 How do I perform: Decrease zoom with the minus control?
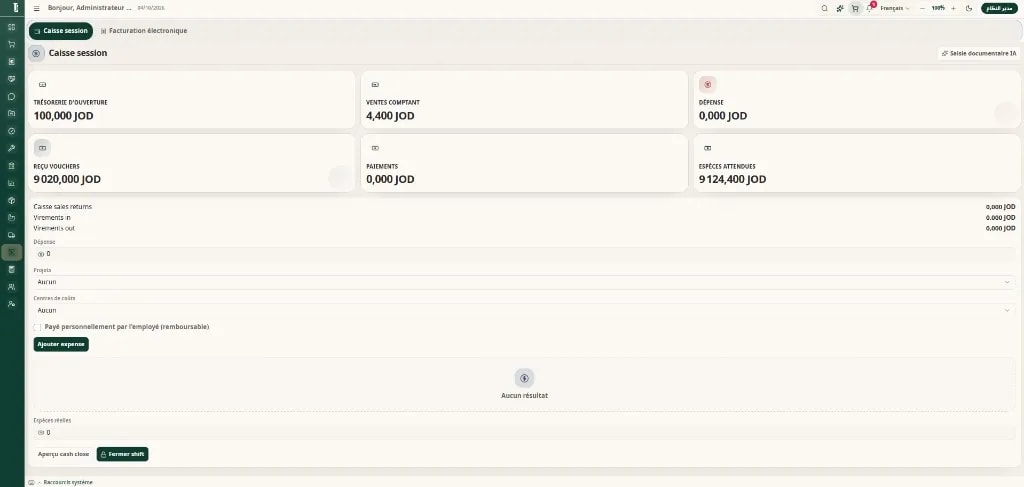coord(922,8)
